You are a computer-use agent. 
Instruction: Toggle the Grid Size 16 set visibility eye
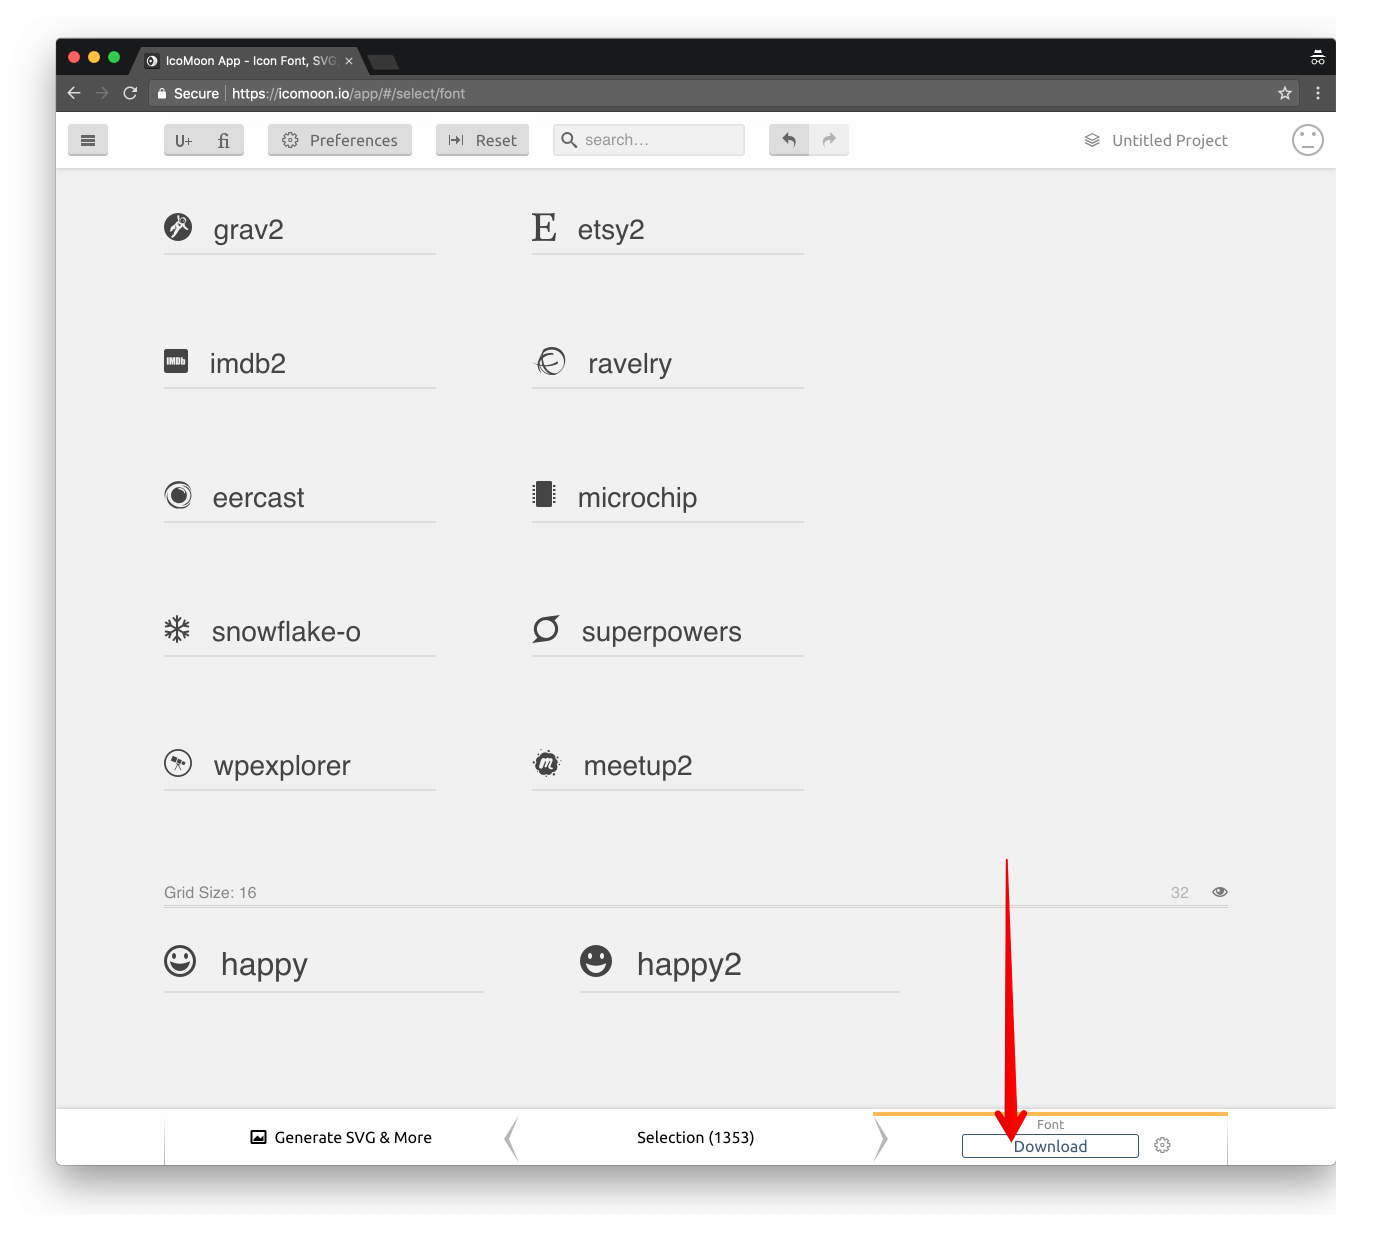pos(1220,892)
